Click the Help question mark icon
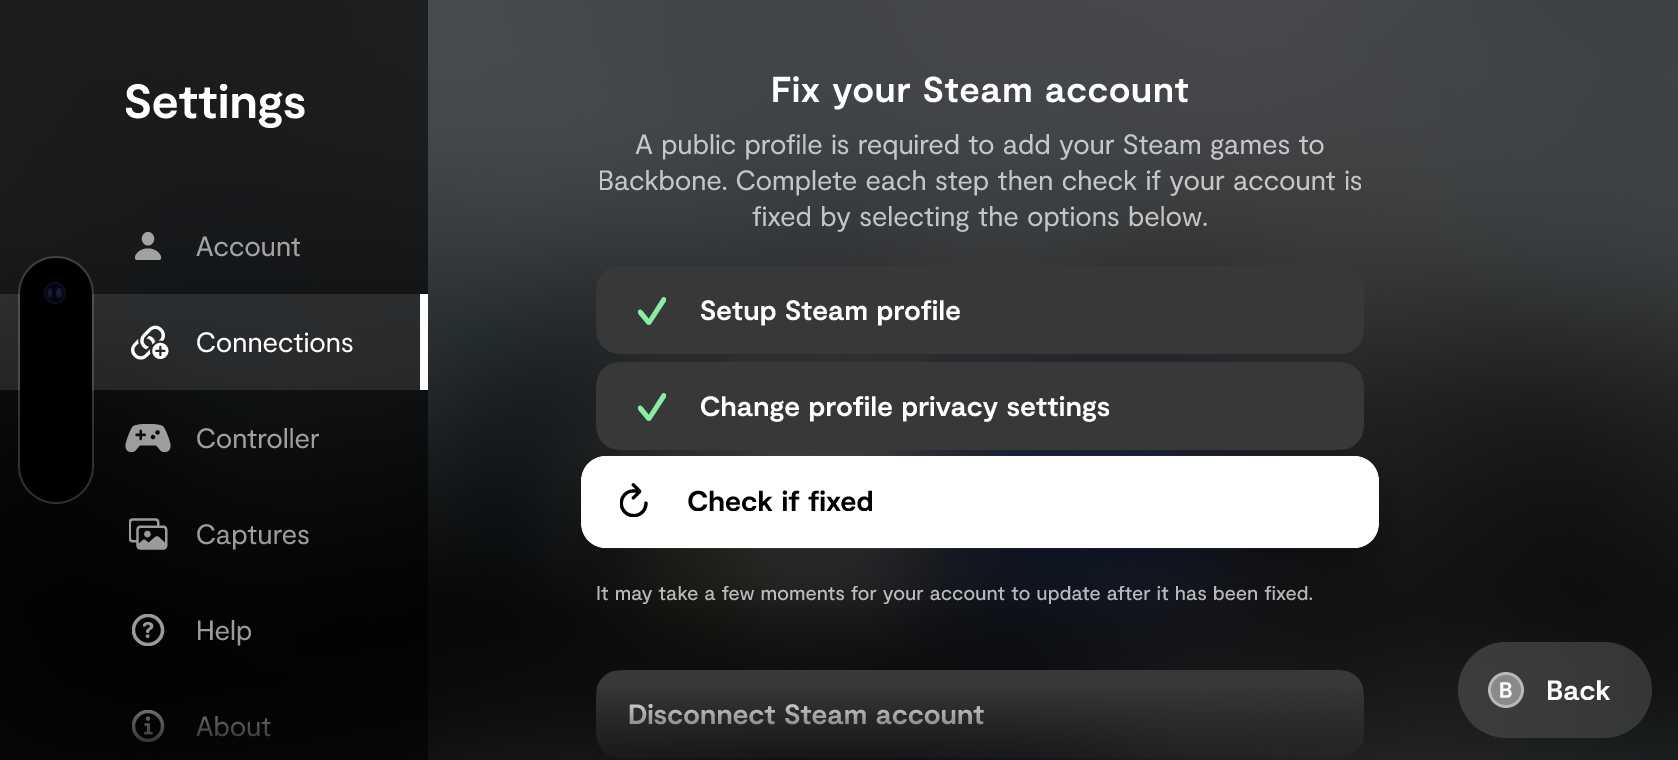Viewport: 1678px width, 760px height. pos(147,630)
